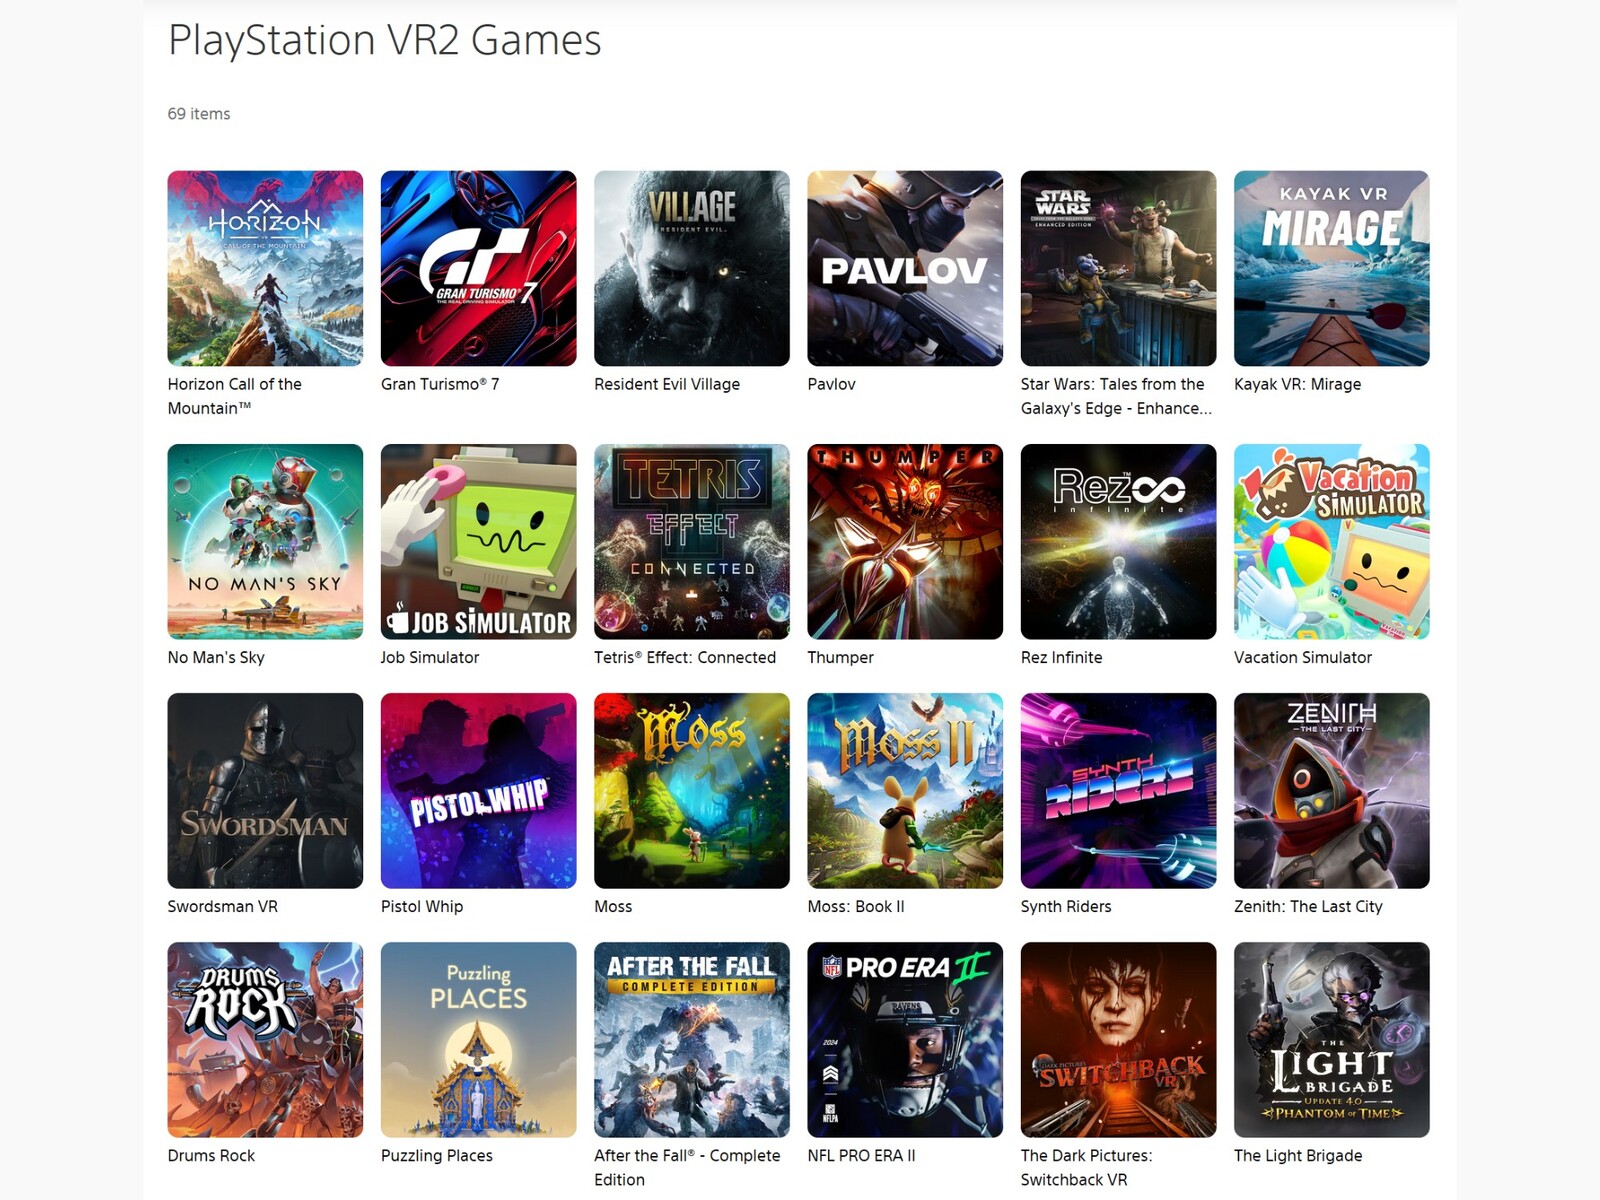The height and width of the screenshot is (1200, 1600).
Task: Select the Tetris Effect: Connected tile
Action: click(692, 541)
